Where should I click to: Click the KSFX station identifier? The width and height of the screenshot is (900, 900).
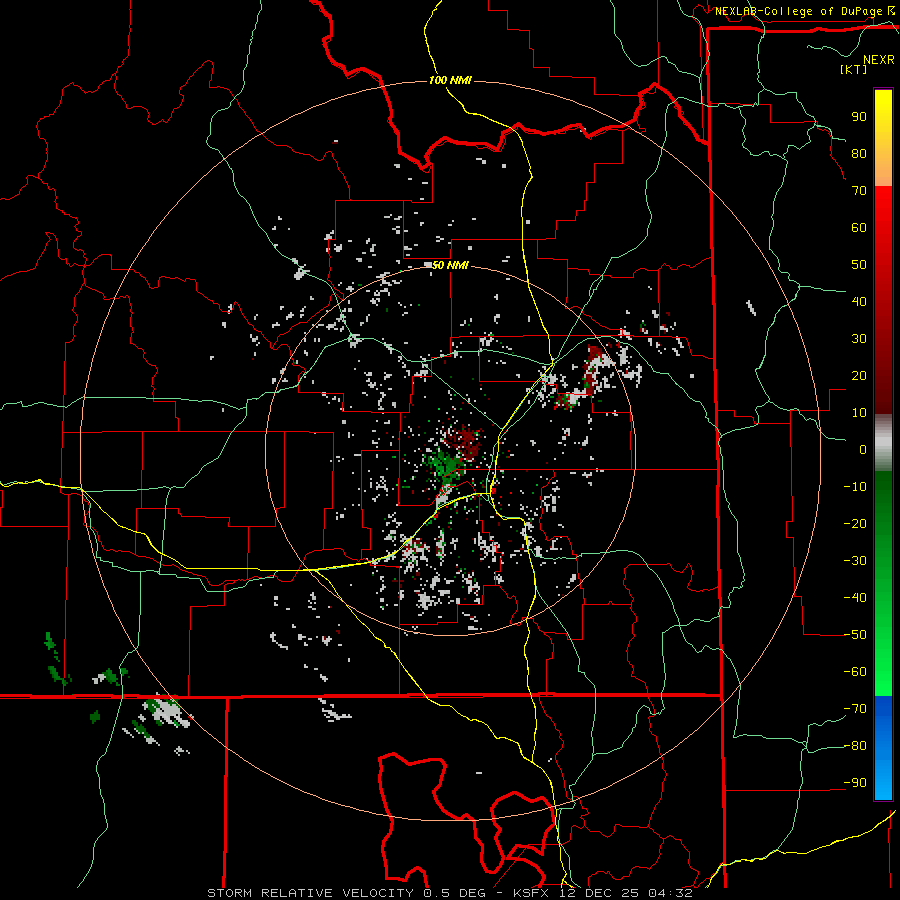tap(530, 893)
